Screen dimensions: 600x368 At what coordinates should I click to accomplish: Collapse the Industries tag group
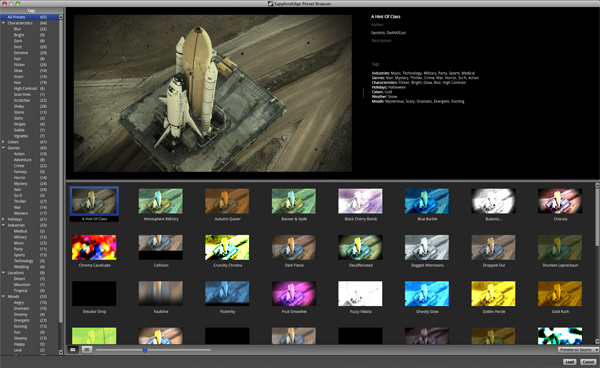3,225
